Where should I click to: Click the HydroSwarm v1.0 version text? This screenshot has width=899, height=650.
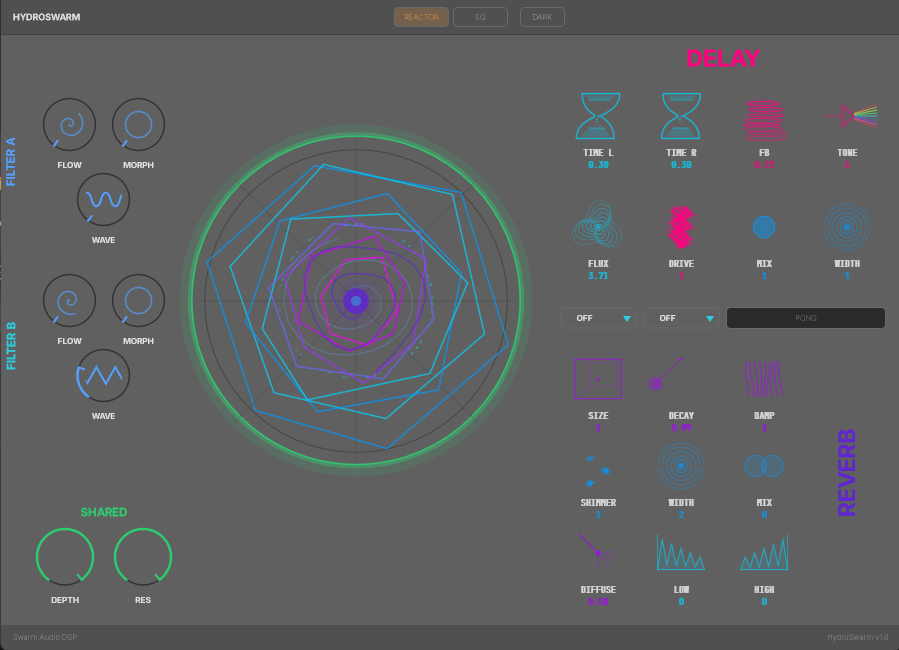pos(858,637)
